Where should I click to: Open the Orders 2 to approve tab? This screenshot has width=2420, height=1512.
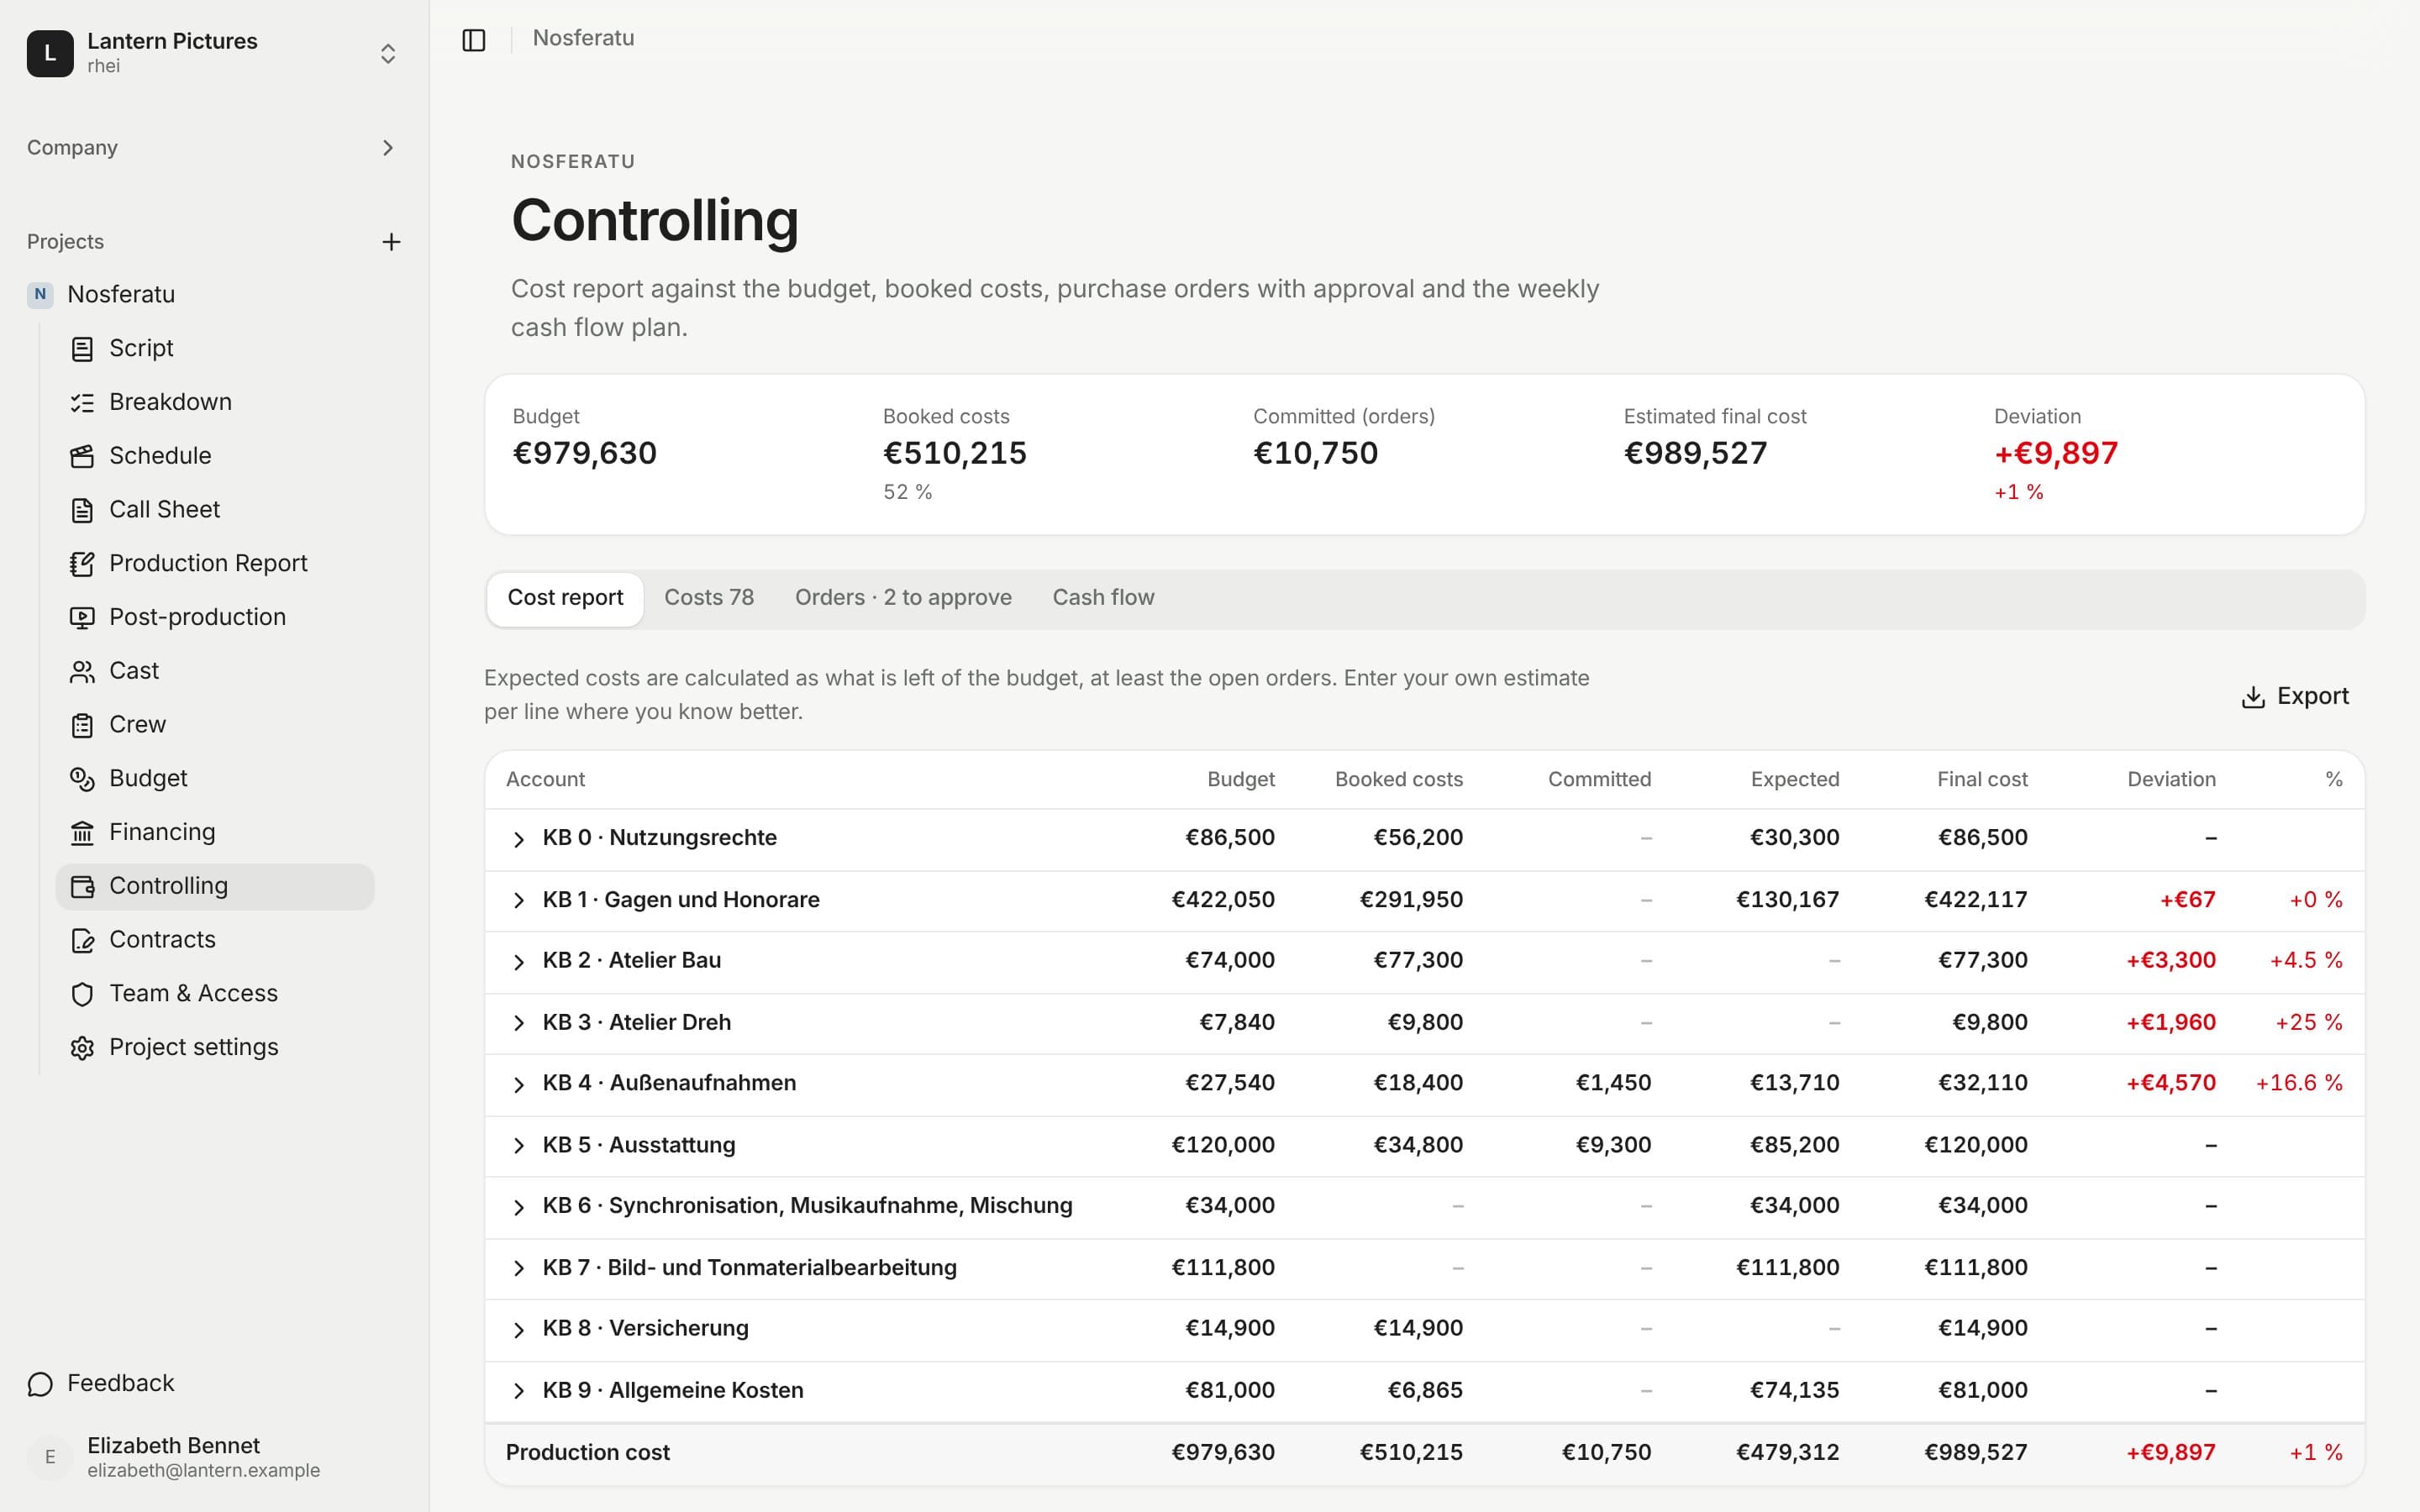903,598
